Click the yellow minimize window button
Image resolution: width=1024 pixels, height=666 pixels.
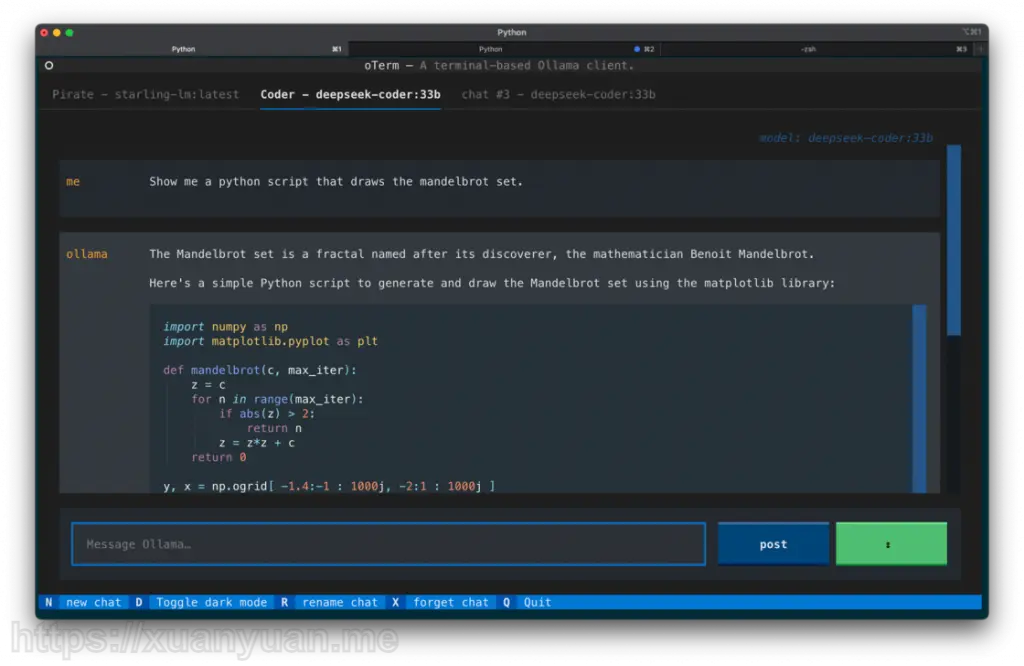(x=57, y=32)
